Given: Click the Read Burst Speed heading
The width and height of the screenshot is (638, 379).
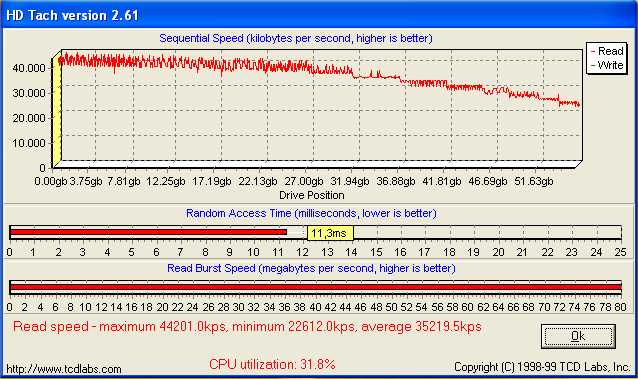Looking at the screenshot, I should pos(312,268).
